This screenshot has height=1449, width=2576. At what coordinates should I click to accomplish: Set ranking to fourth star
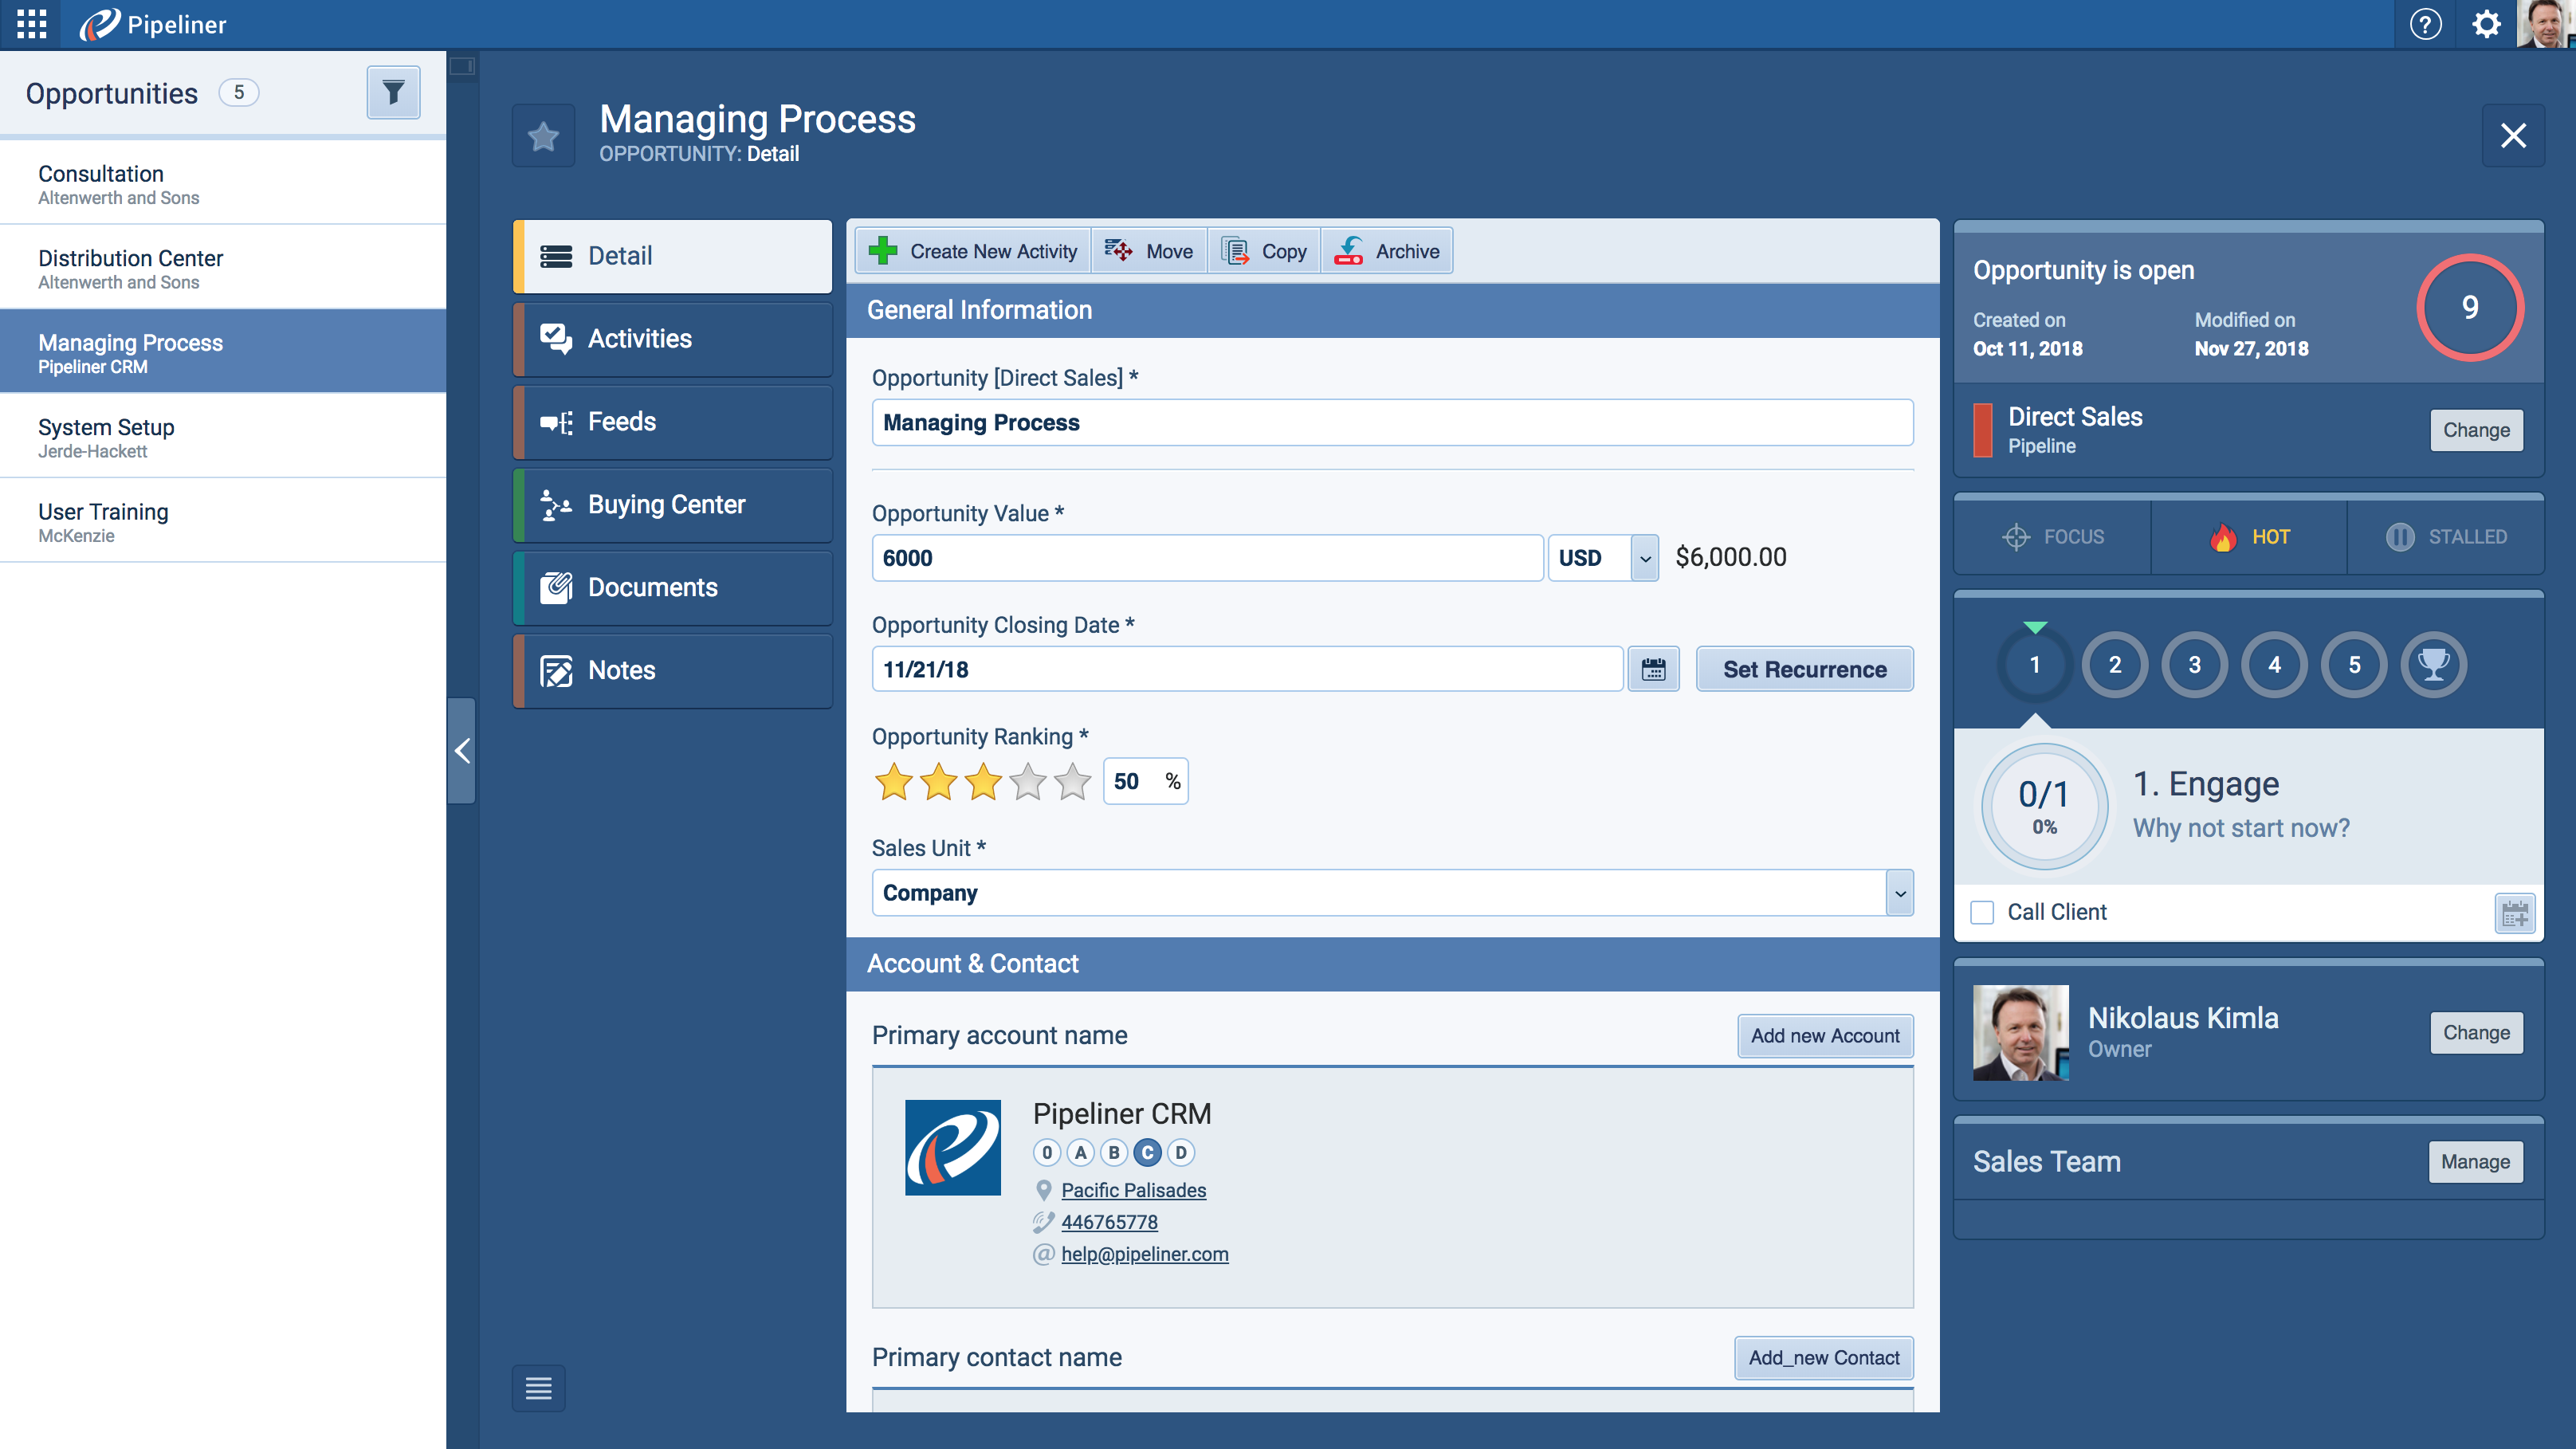[x=1028, y=782]
